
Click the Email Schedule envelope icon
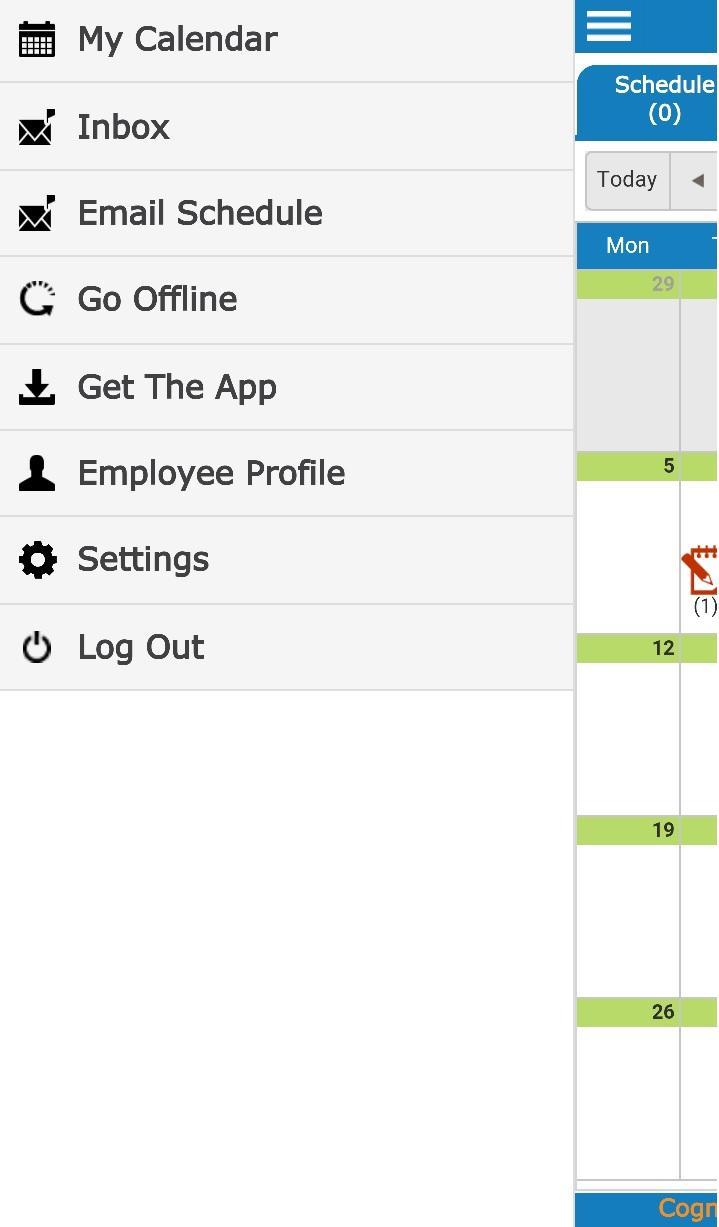tap(37, 214)
